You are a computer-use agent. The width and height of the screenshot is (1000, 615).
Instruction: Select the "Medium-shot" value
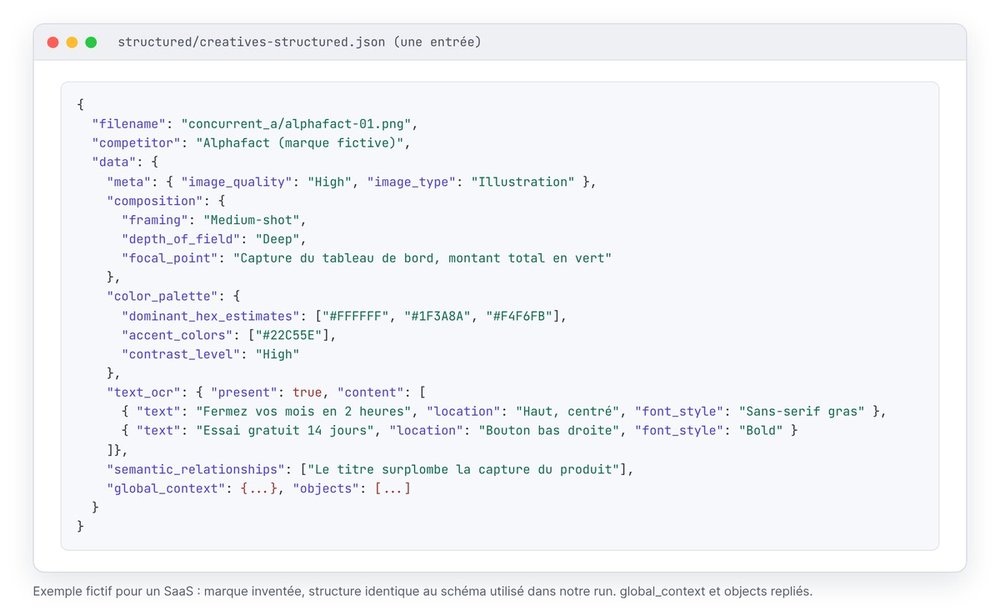point(251,220)
